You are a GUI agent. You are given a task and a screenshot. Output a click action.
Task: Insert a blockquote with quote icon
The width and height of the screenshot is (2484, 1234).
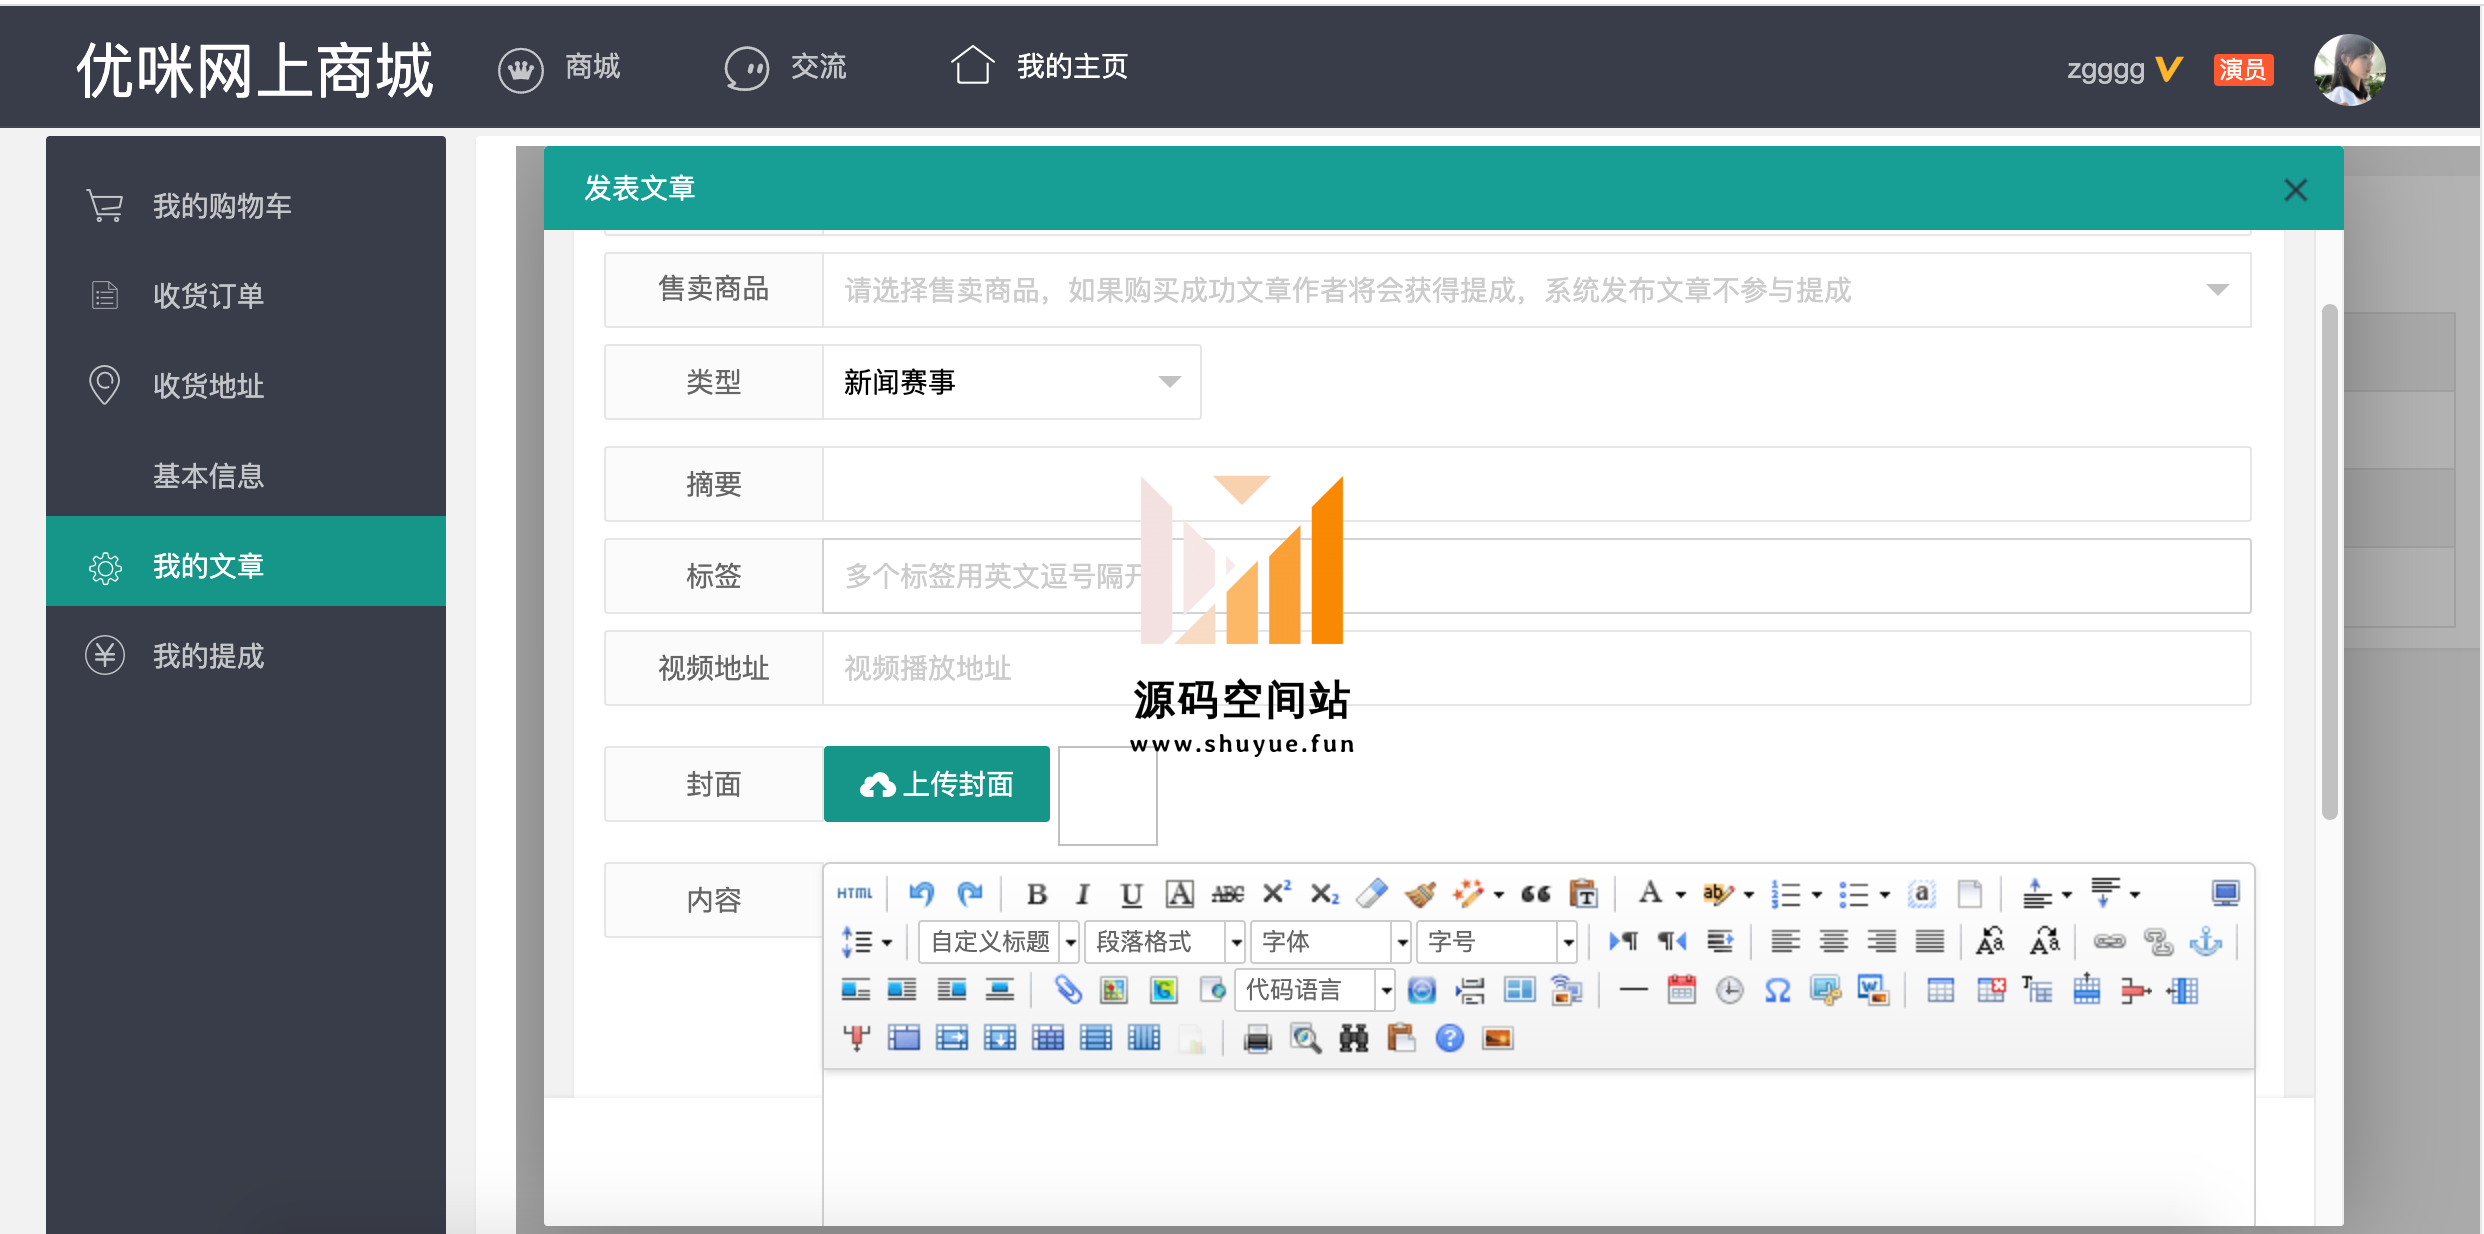[1536, 893]
